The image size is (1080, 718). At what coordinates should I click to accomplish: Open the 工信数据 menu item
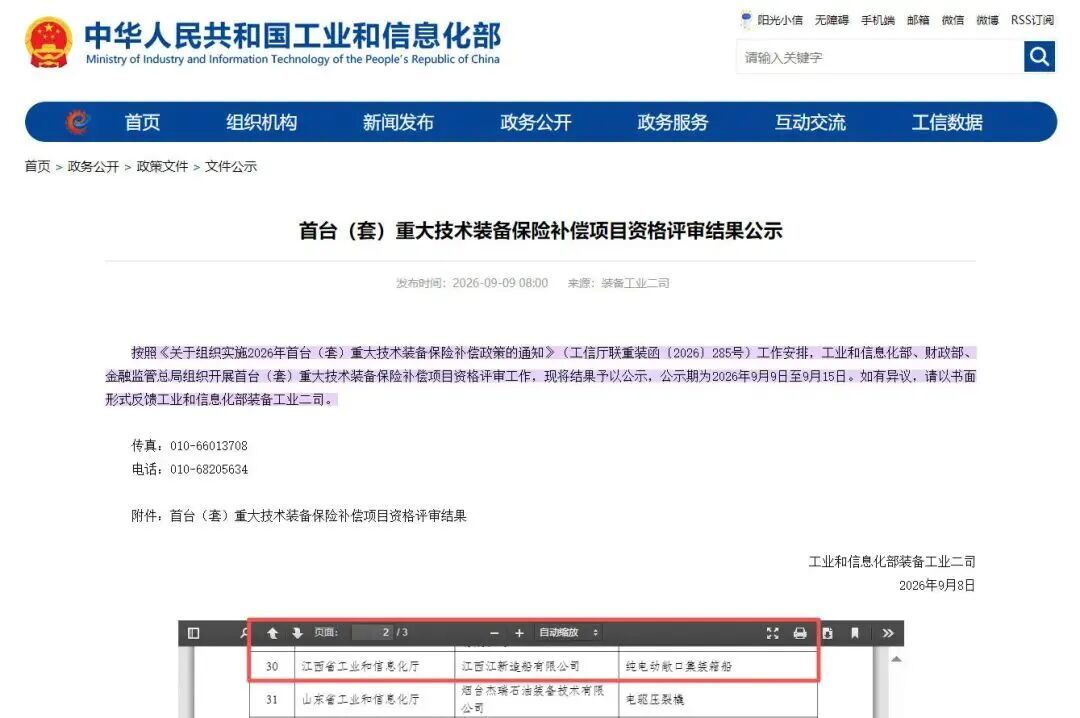947,122
